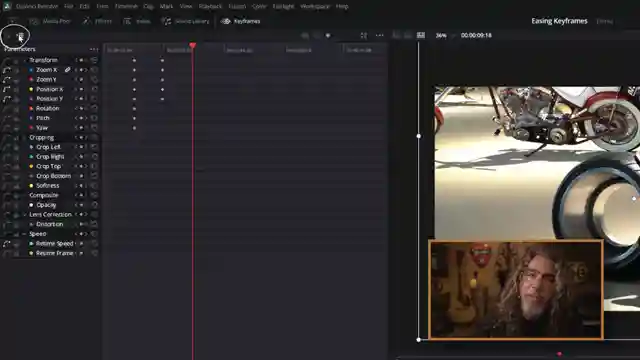Click the add keyframe diamond in keyframes toolbar
Screen dimensions: 640x360
328,36
